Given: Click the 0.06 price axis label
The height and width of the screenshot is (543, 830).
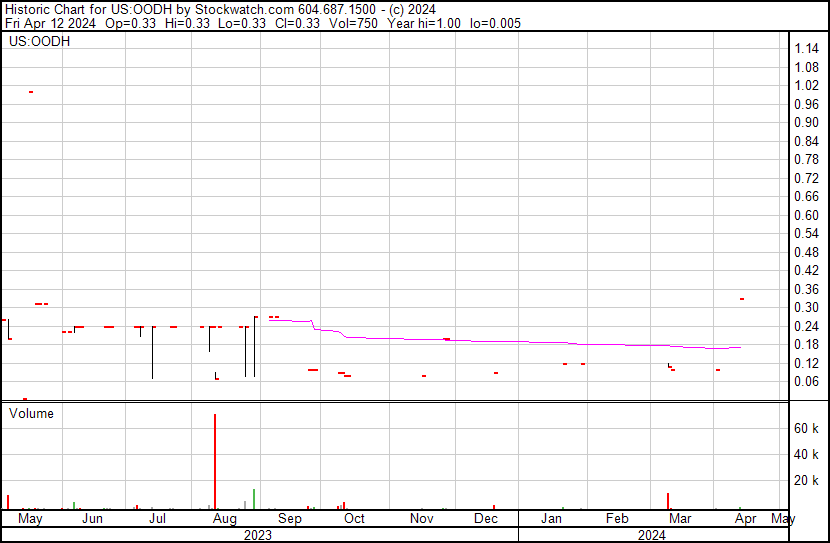Looking at the screenshot, I should pos(806,381).
